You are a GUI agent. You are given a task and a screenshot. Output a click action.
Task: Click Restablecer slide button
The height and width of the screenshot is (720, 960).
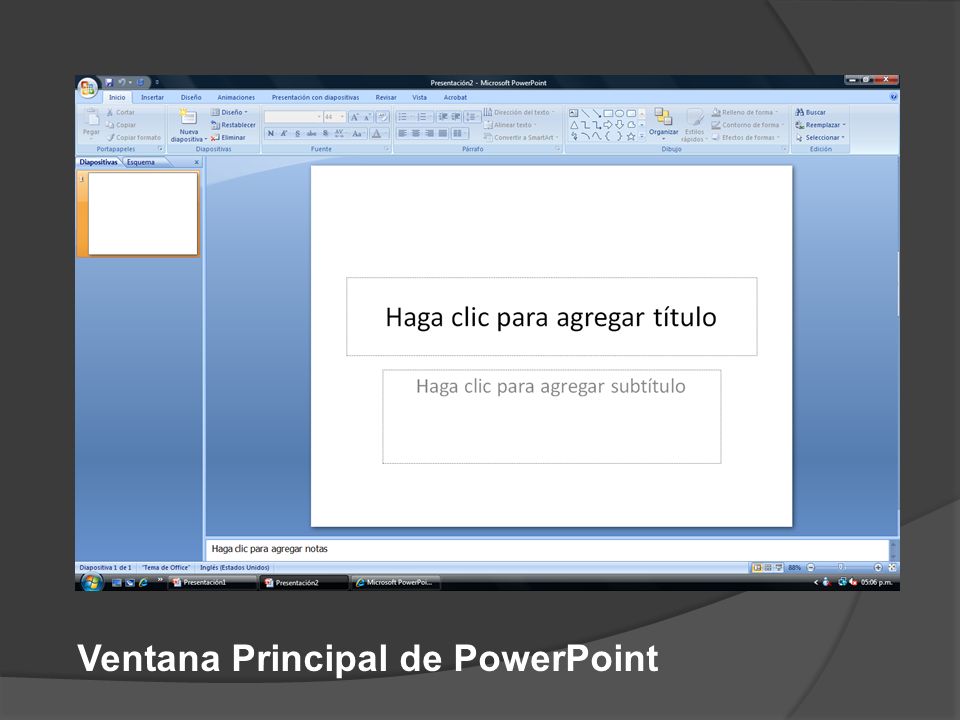point(233,125)
